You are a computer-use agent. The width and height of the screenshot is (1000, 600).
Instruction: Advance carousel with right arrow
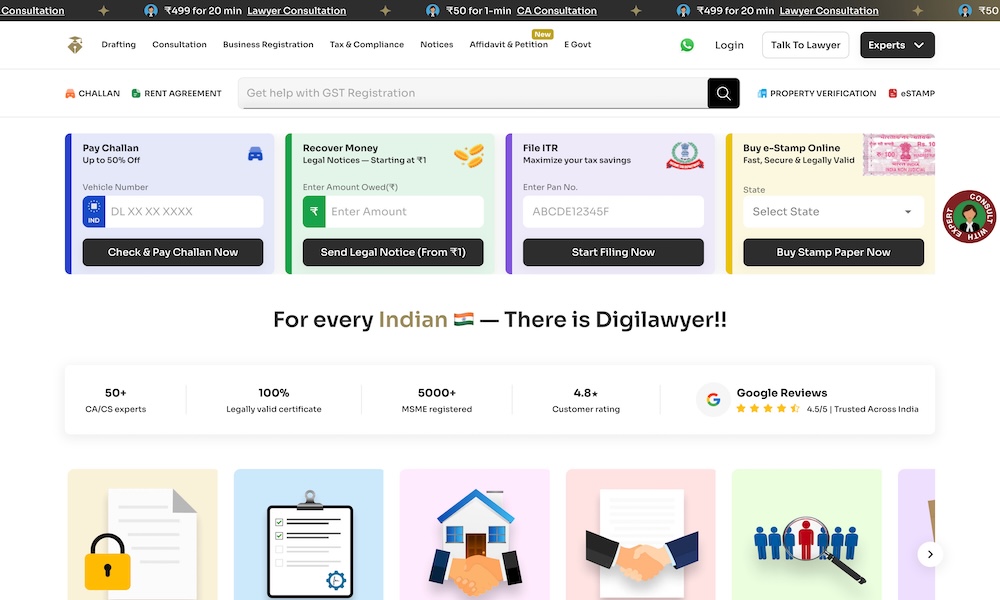930,554
